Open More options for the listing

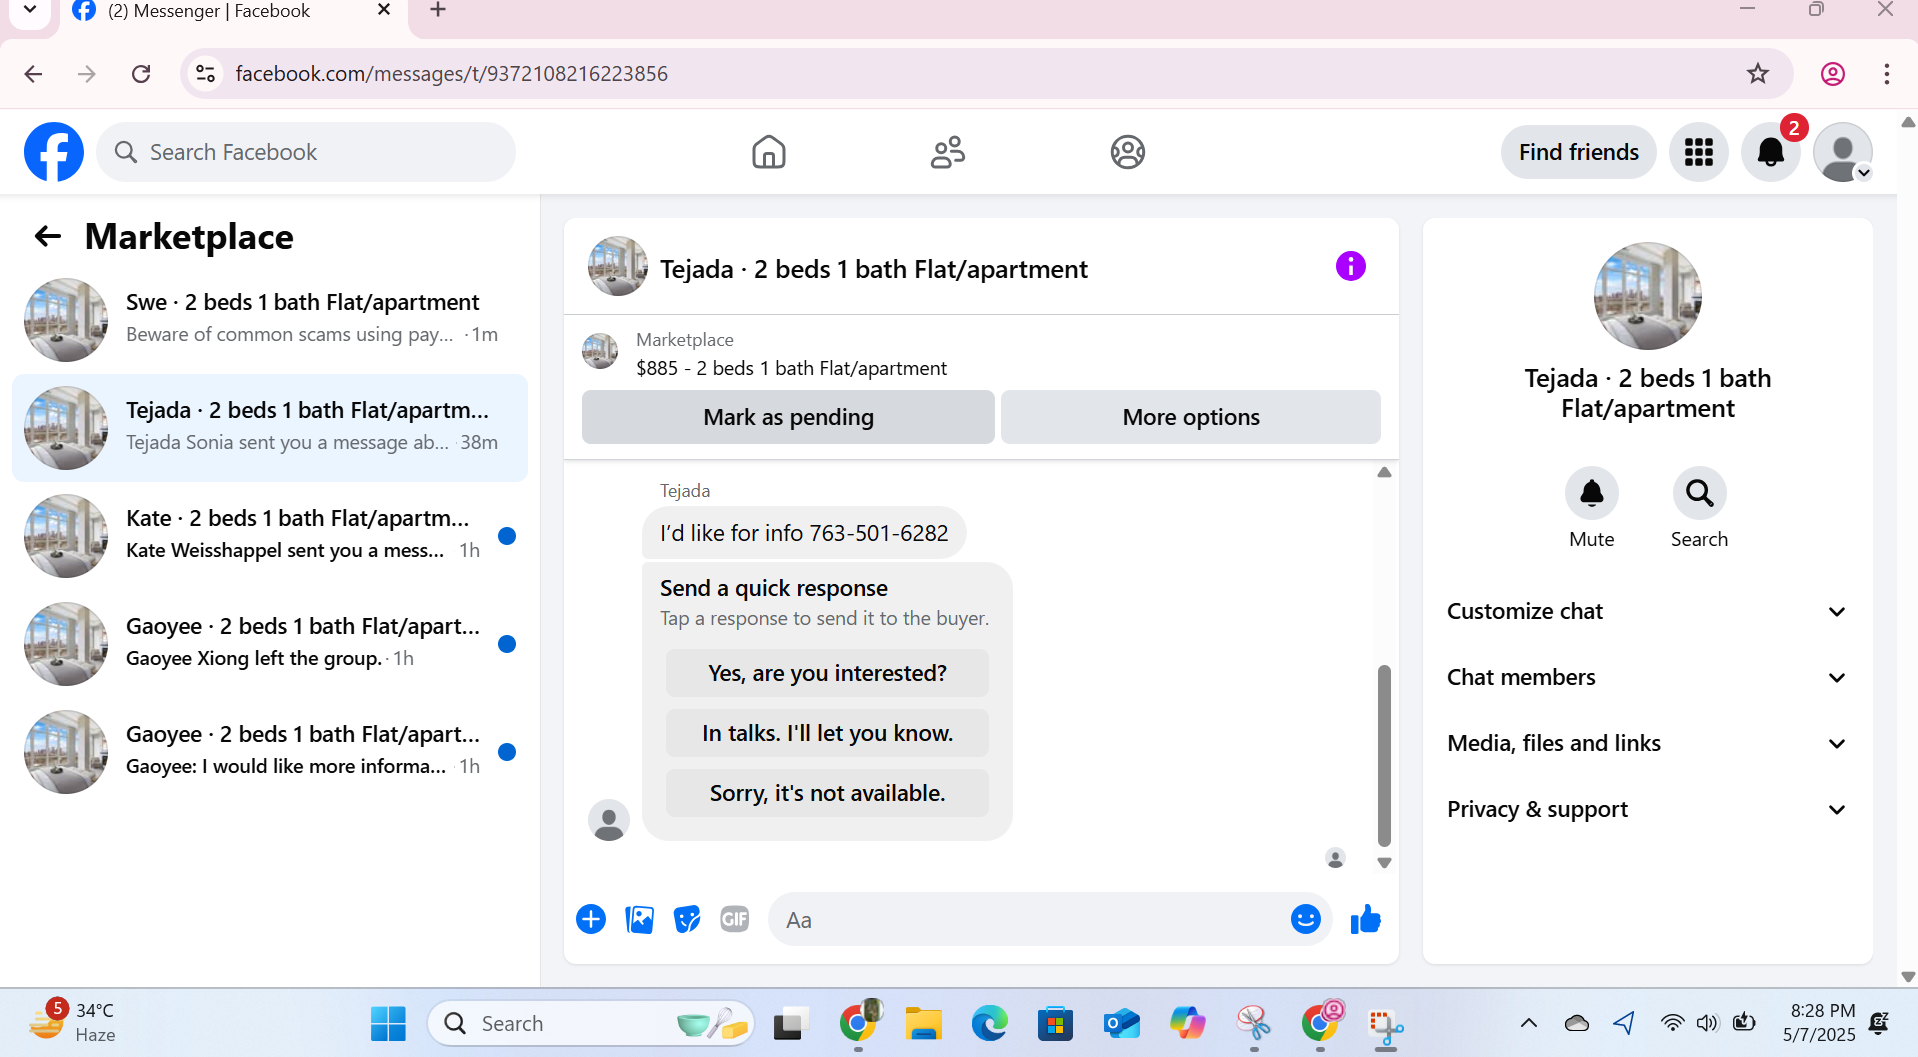pos(1190,417)
